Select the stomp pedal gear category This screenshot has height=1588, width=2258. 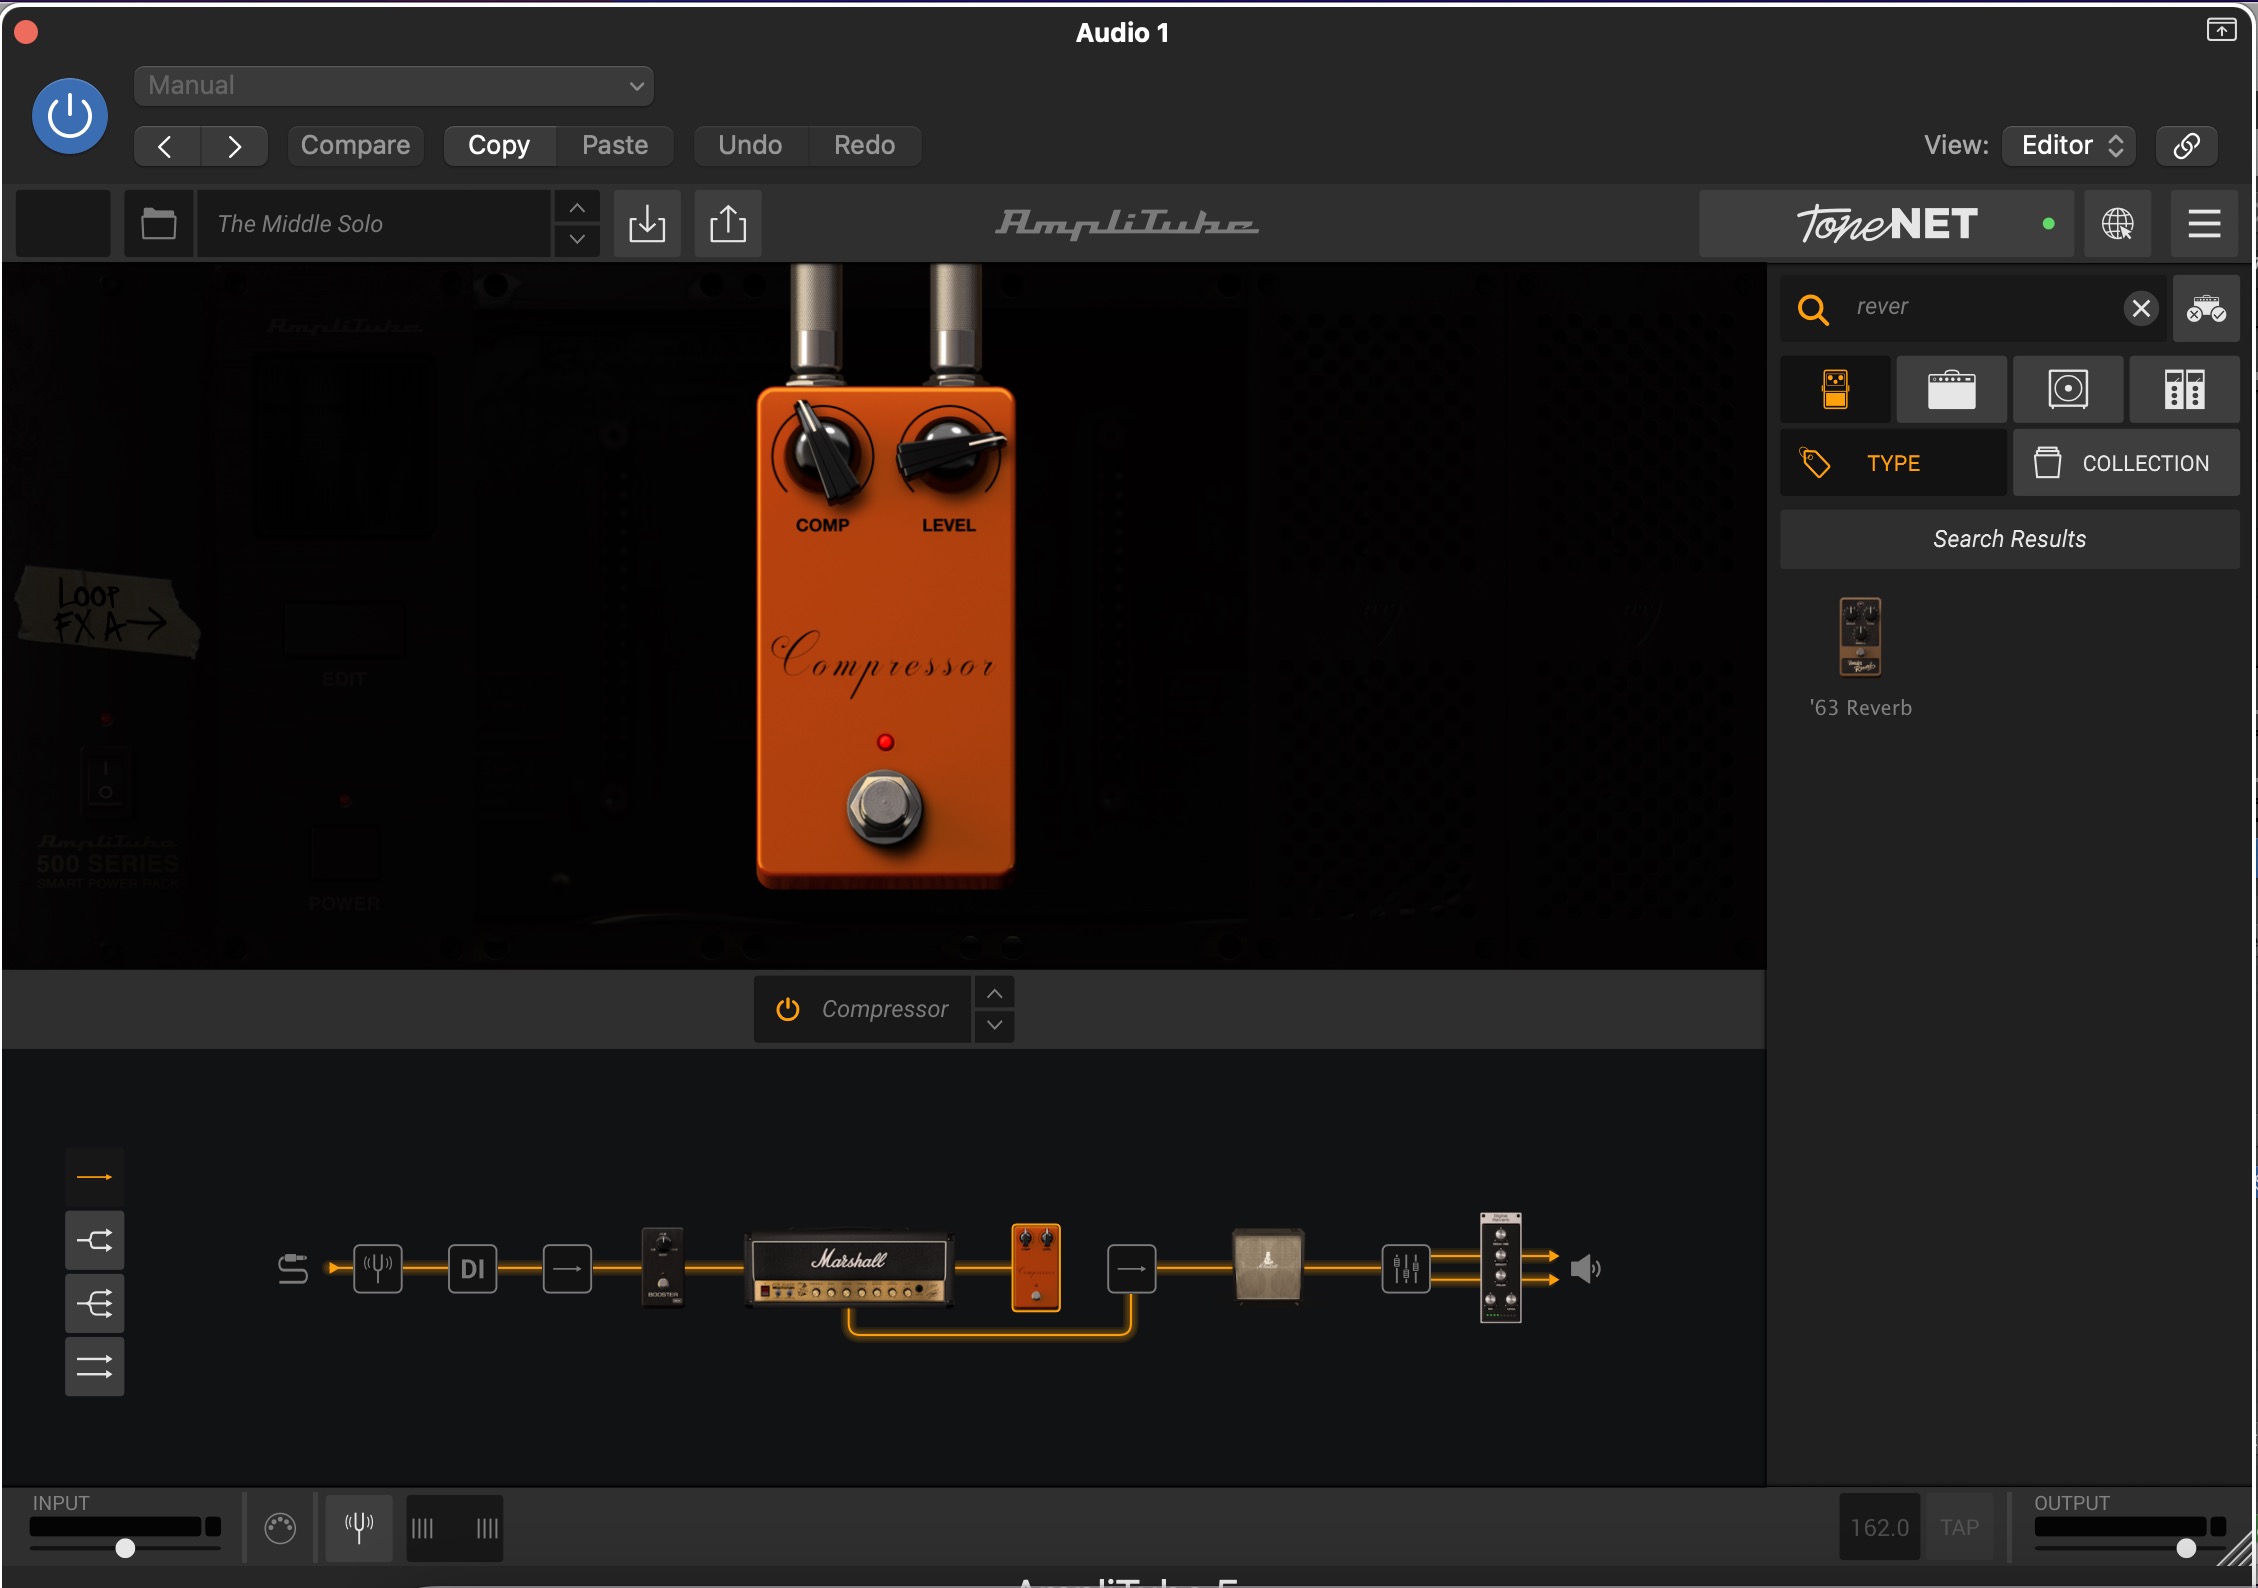click(x=1835, y=389)
